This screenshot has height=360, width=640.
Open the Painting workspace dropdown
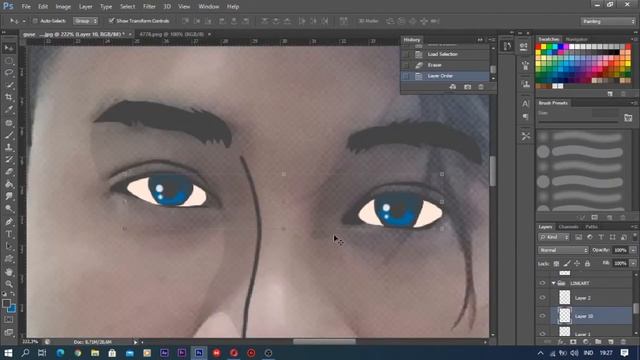608,21
